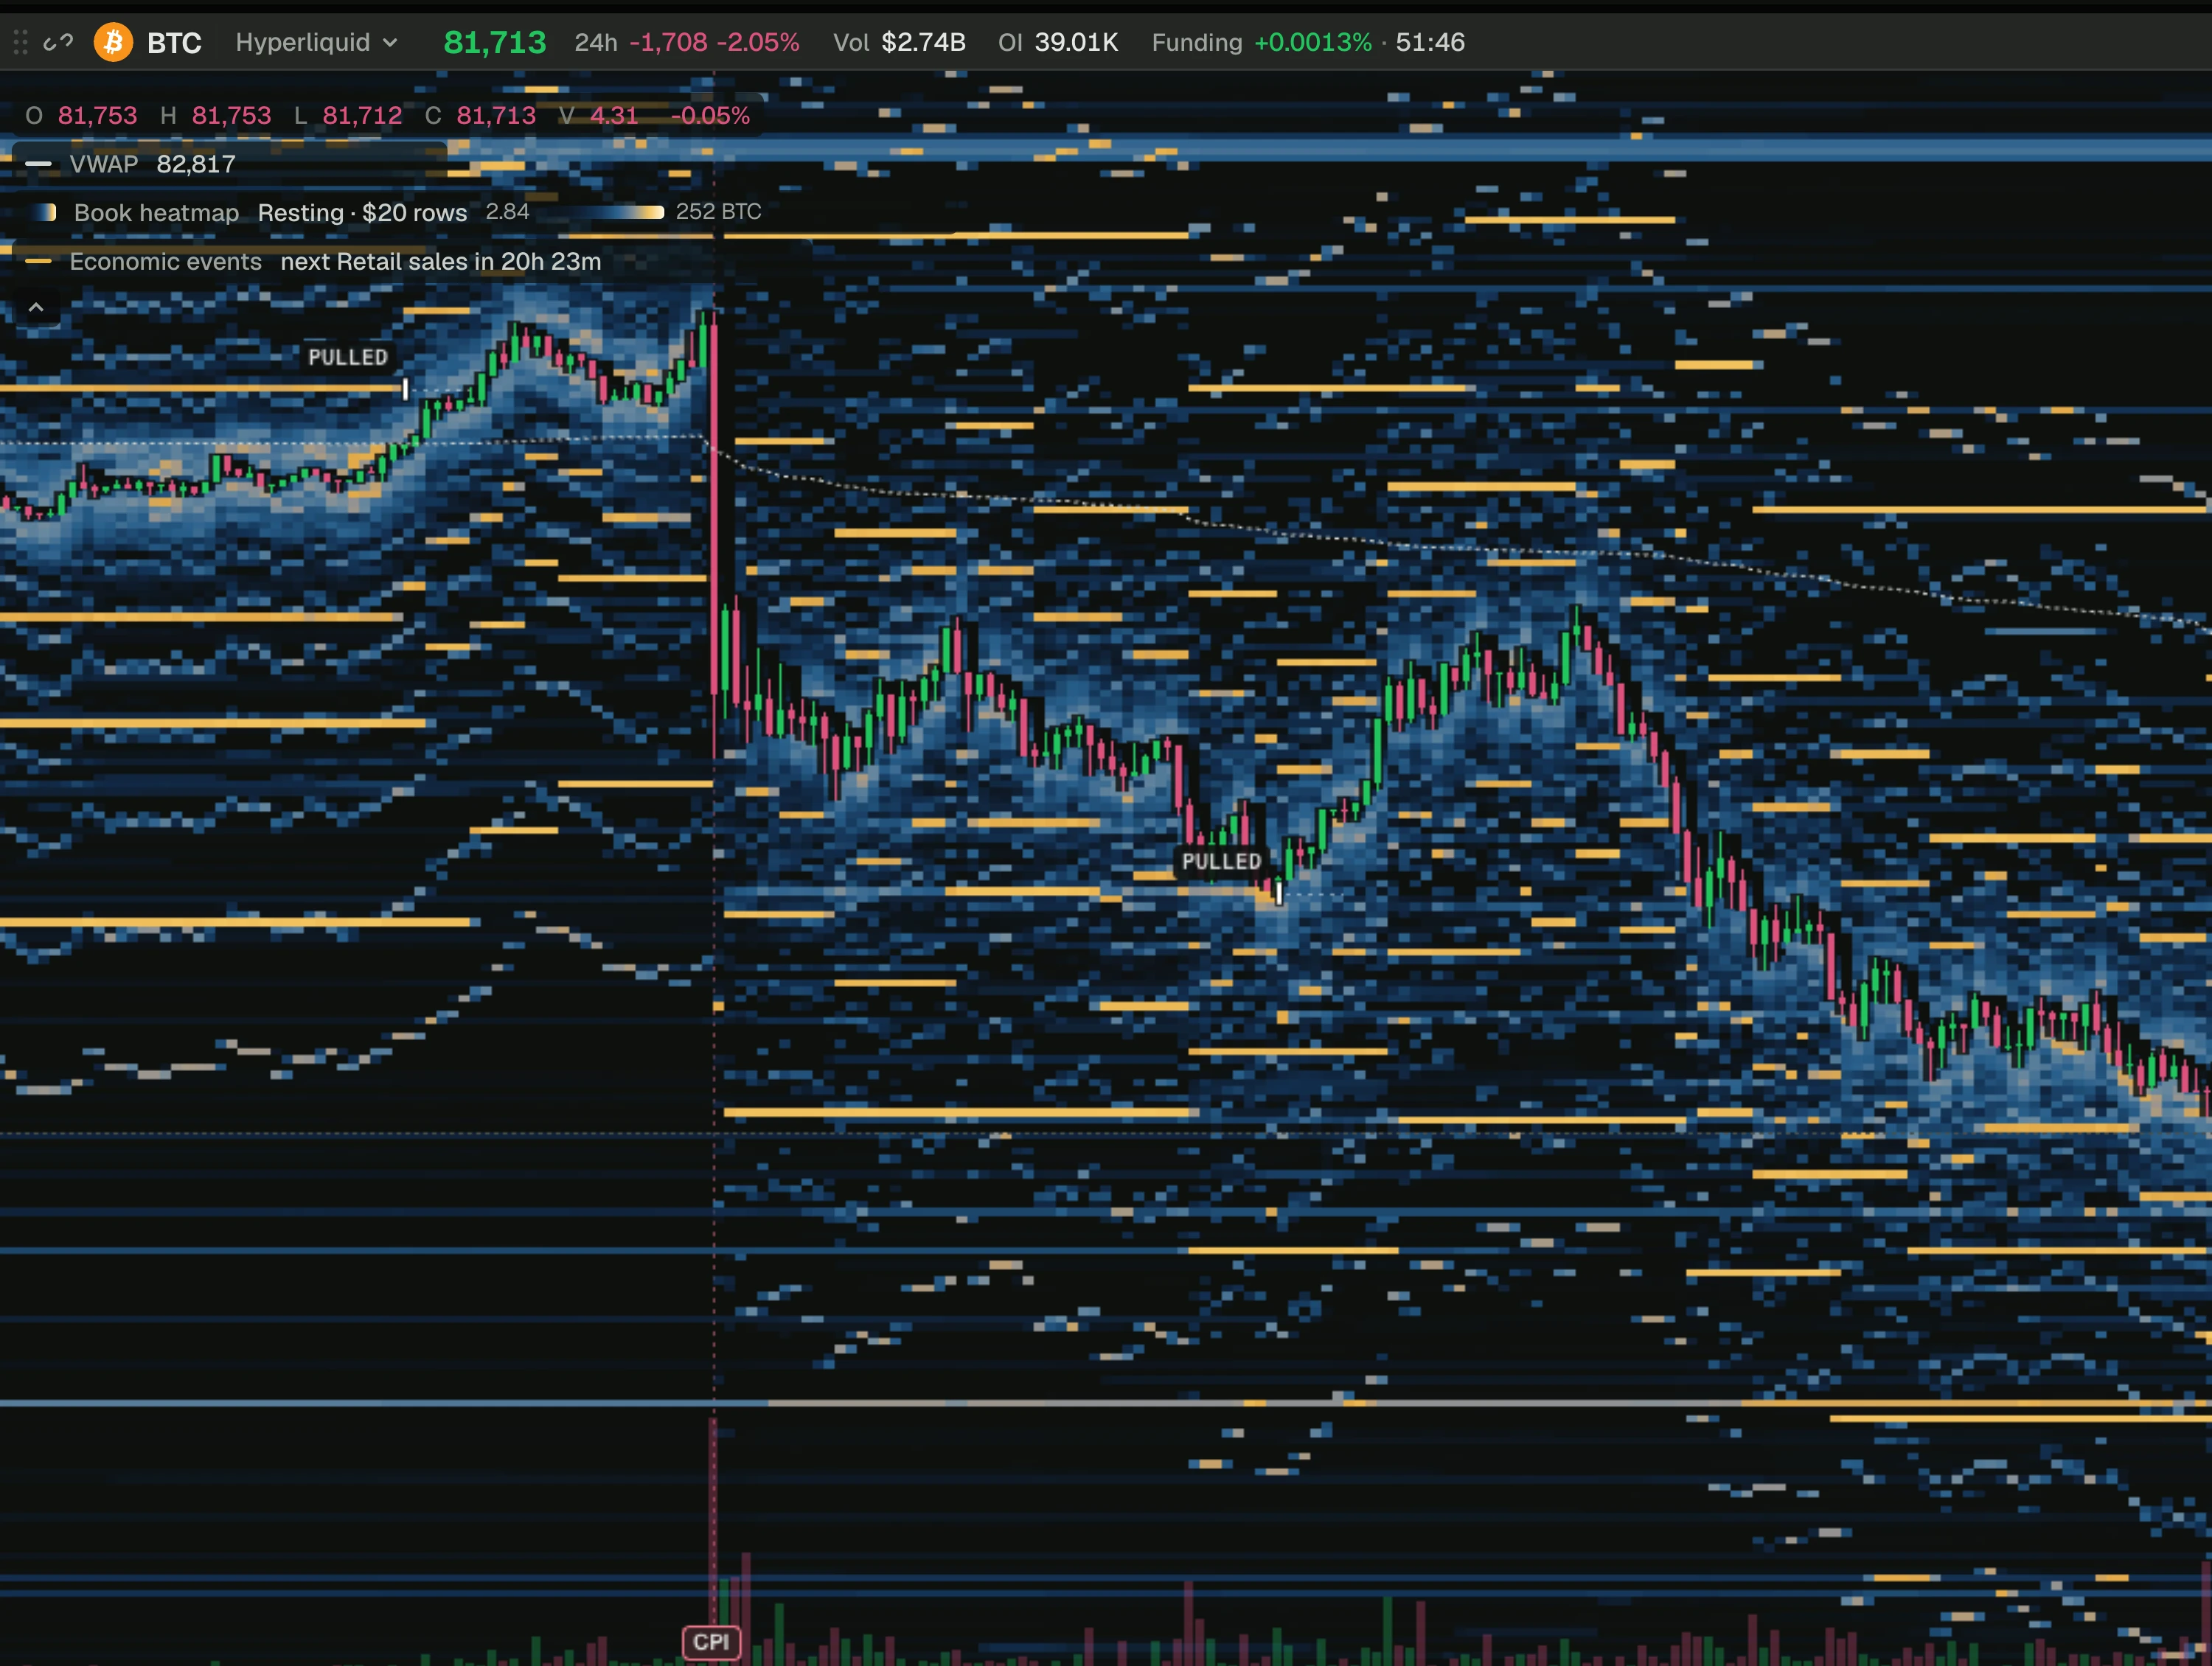
Task: Click the Economic events yellow line icon
Action: (38, 262)
